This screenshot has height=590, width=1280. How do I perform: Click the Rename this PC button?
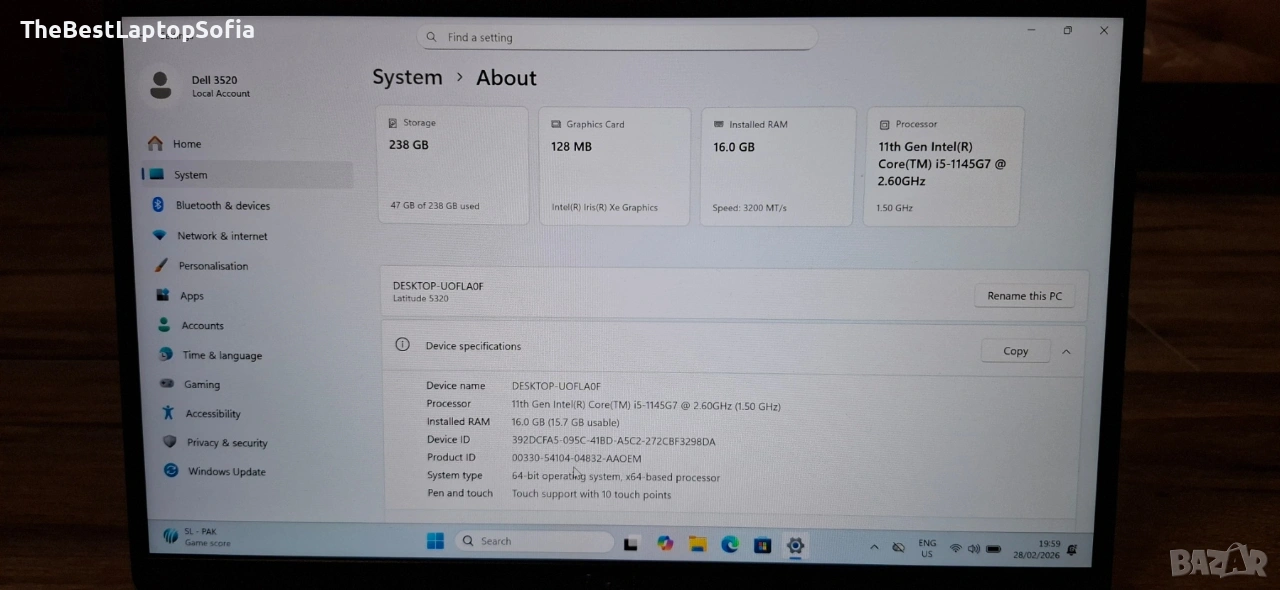tap(1024, 296)
